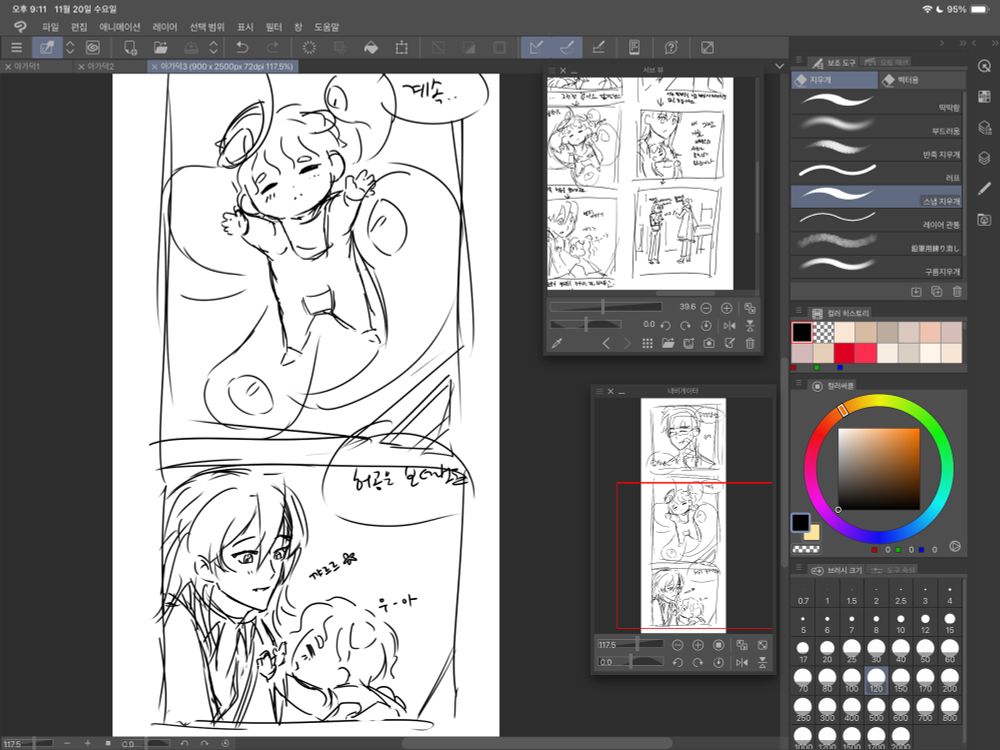Viewport: 1000px width, 750px height.
Task: Toggle the Clip Studio sync eye icon
Action: pos(93,48)
